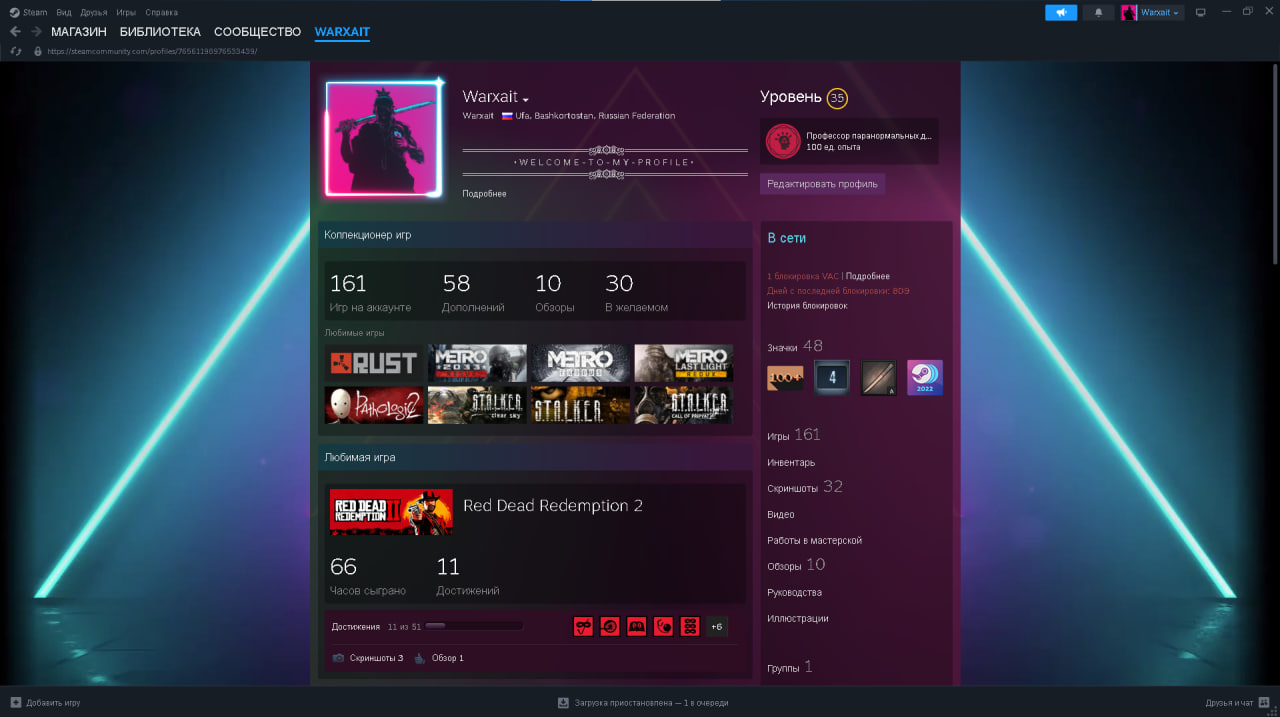Open the second red achievement icon
The width and height of the screenshot is (1280, 717).
(x=610, y=627)
